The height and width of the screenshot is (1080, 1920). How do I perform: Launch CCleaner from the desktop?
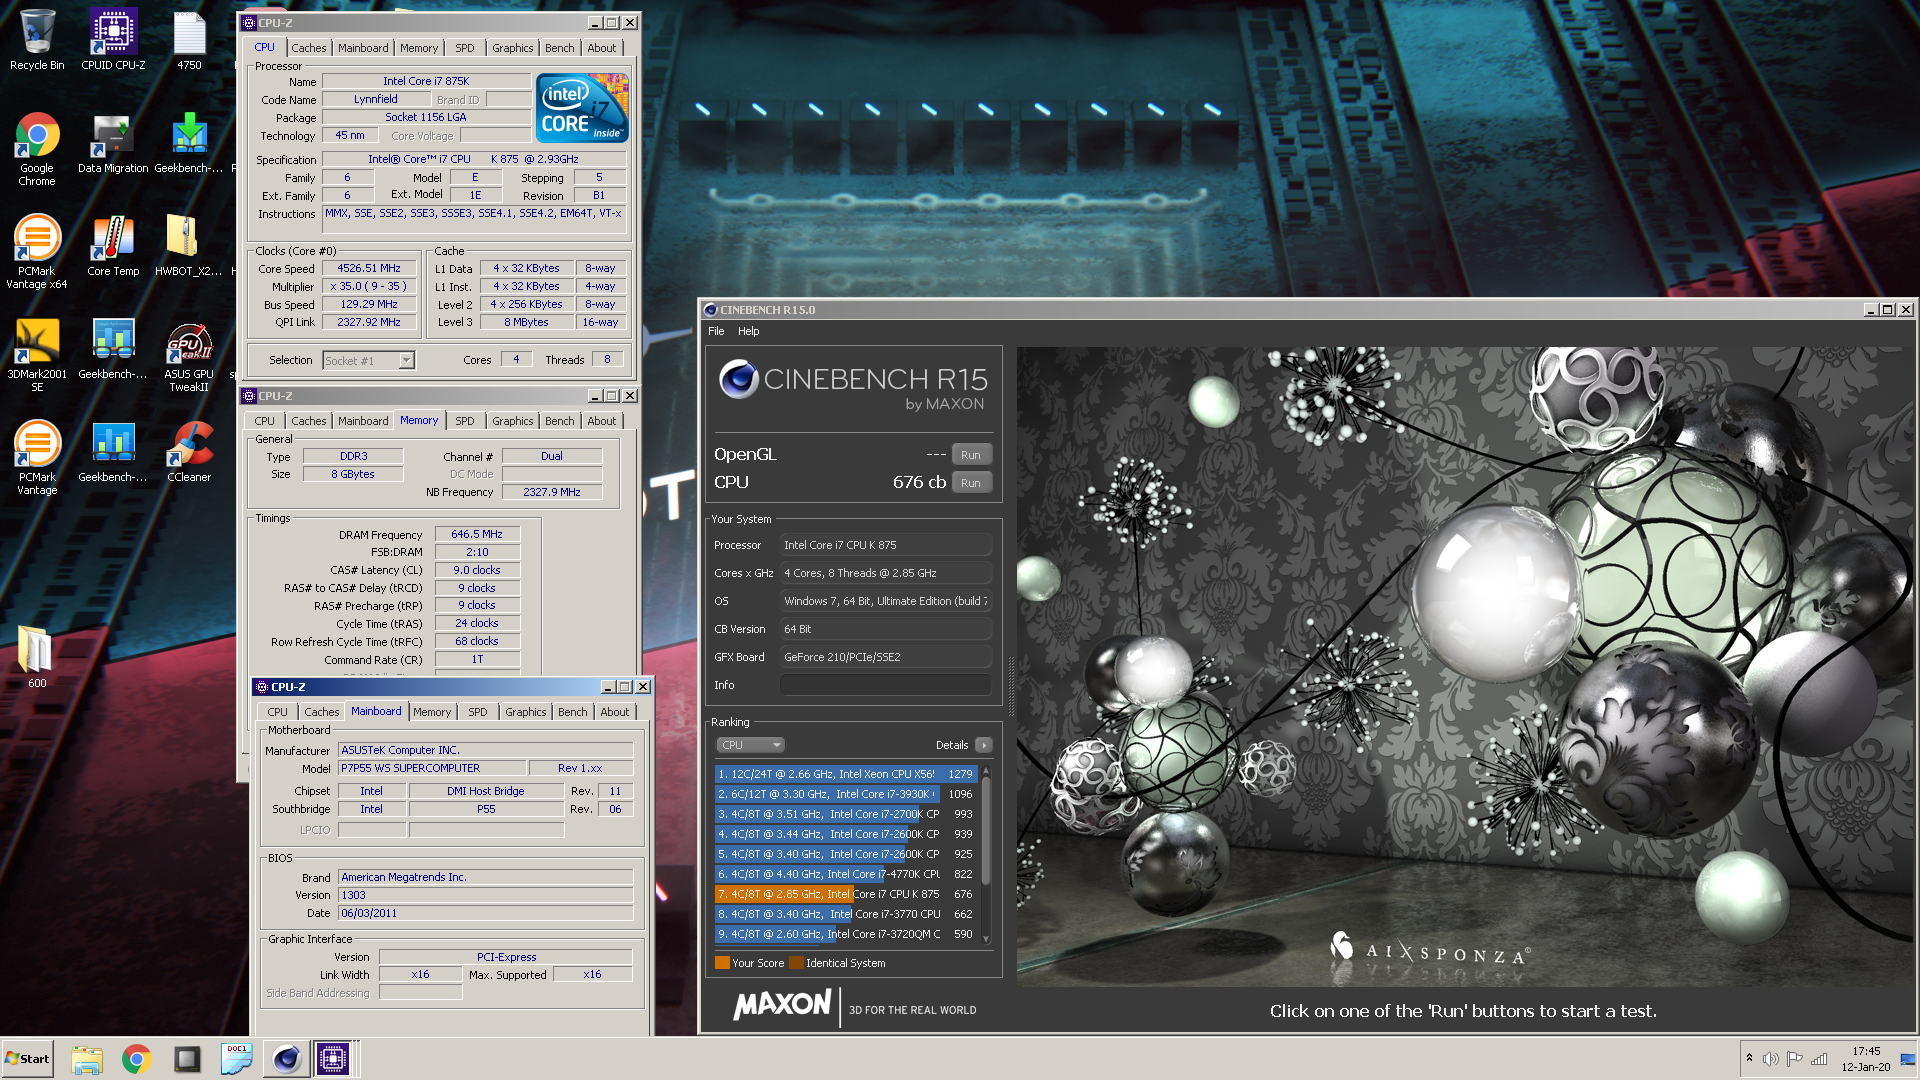point(189,452)
